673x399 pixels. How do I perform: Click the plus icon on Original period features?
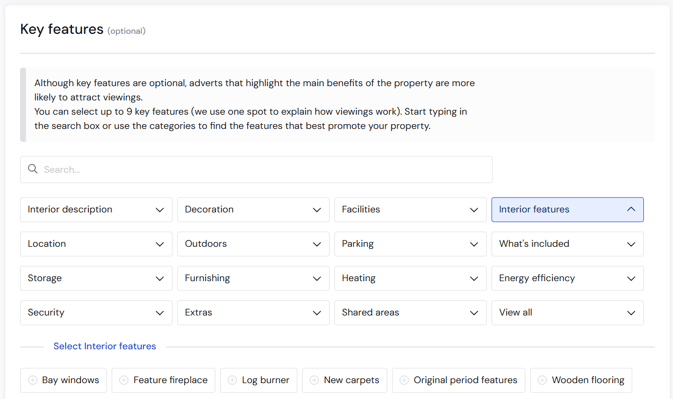404,380
